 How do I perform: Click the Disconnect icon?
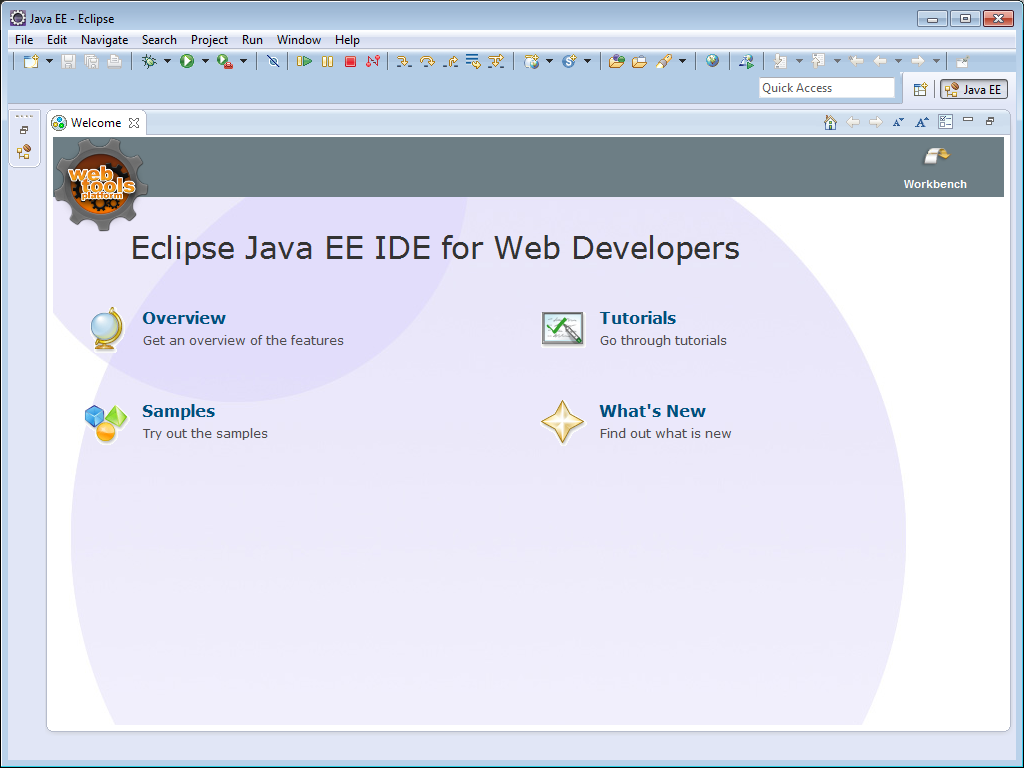click(x=372, y=61)
